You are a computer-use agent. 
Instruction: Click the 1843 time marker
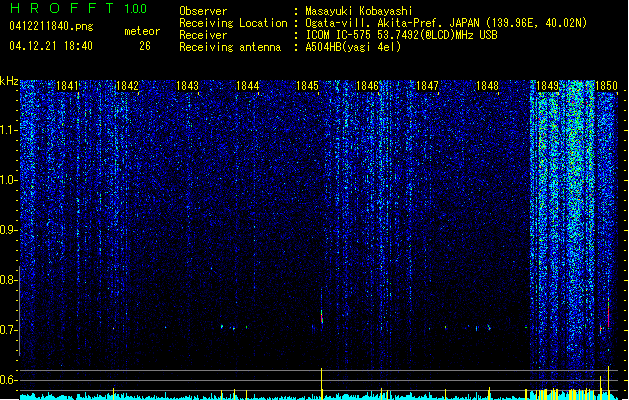pos(187,86)
